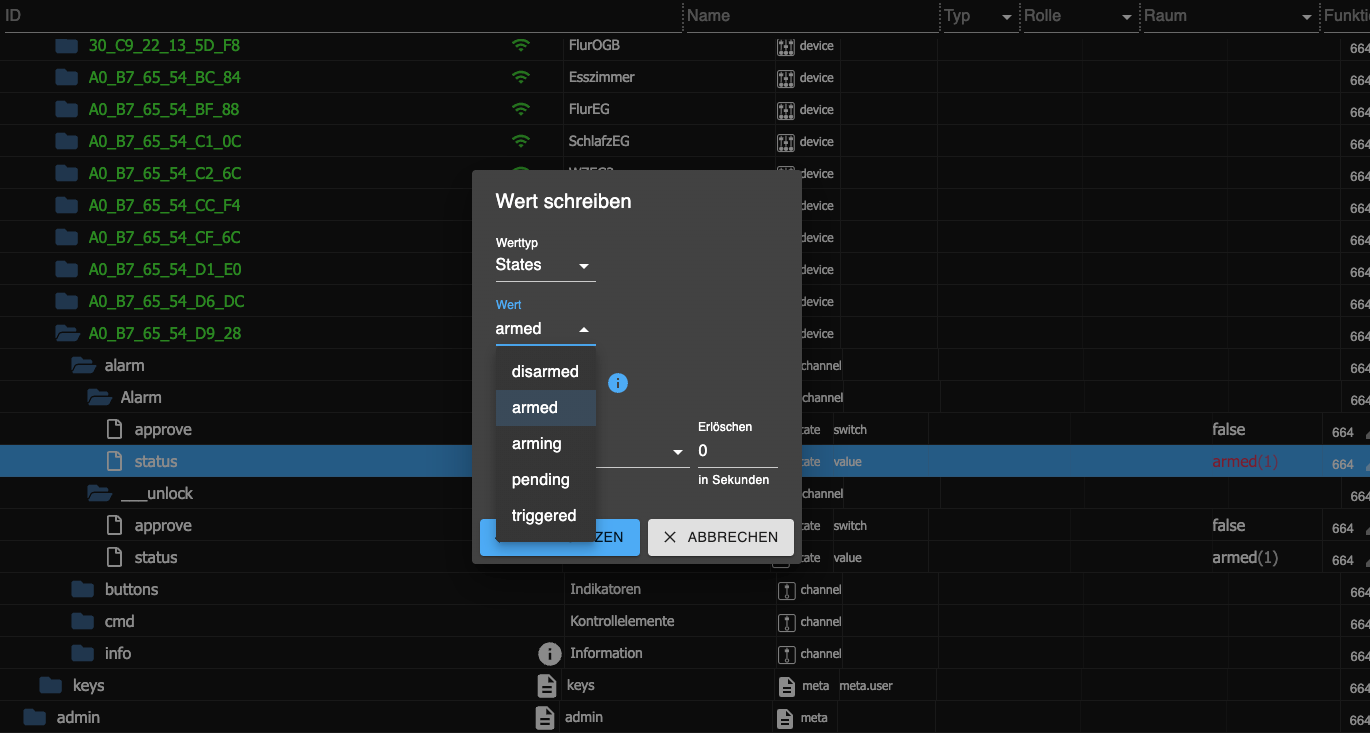Open the Raum column filter dropdown
The image size is (1370, 733).
[1307, 17]
